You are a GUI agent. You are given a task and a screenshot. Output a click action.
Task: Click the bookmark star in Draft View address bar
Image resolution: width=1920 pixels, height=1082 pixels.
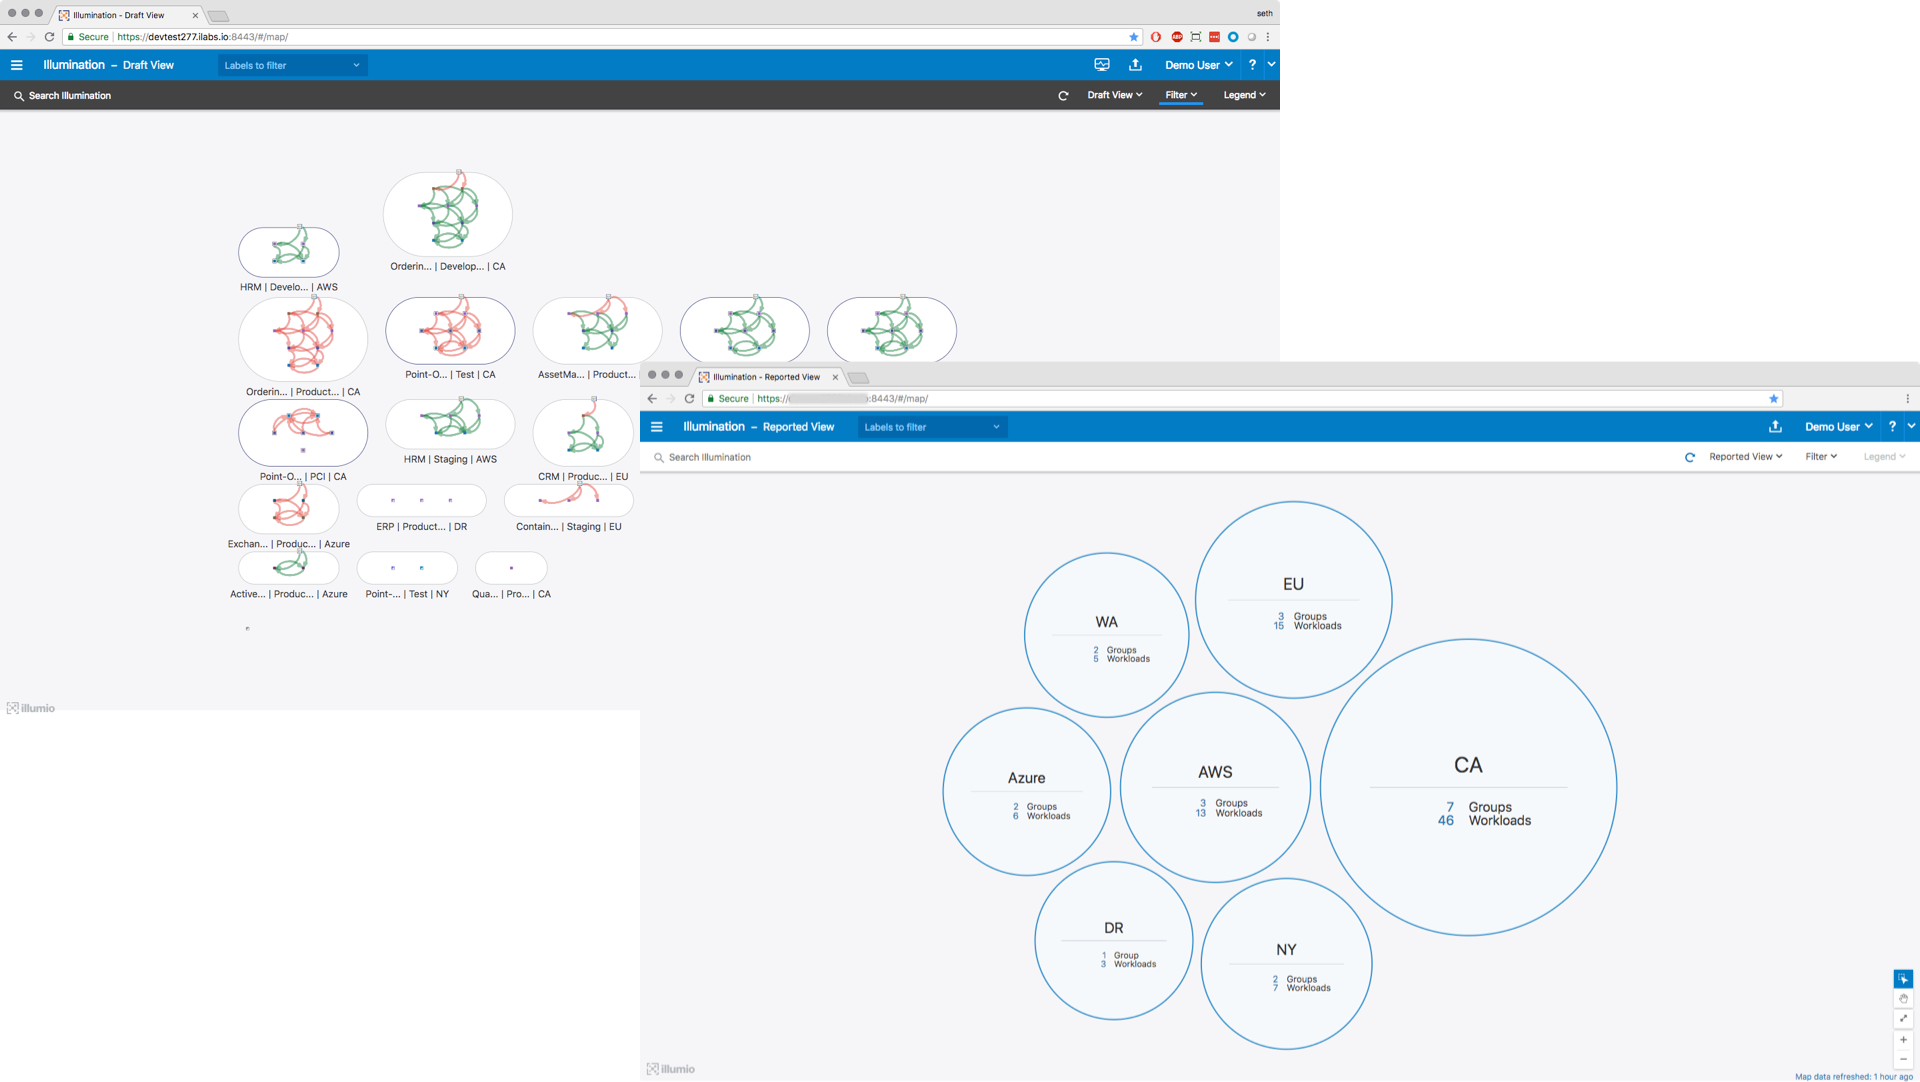click(1134, 37)
